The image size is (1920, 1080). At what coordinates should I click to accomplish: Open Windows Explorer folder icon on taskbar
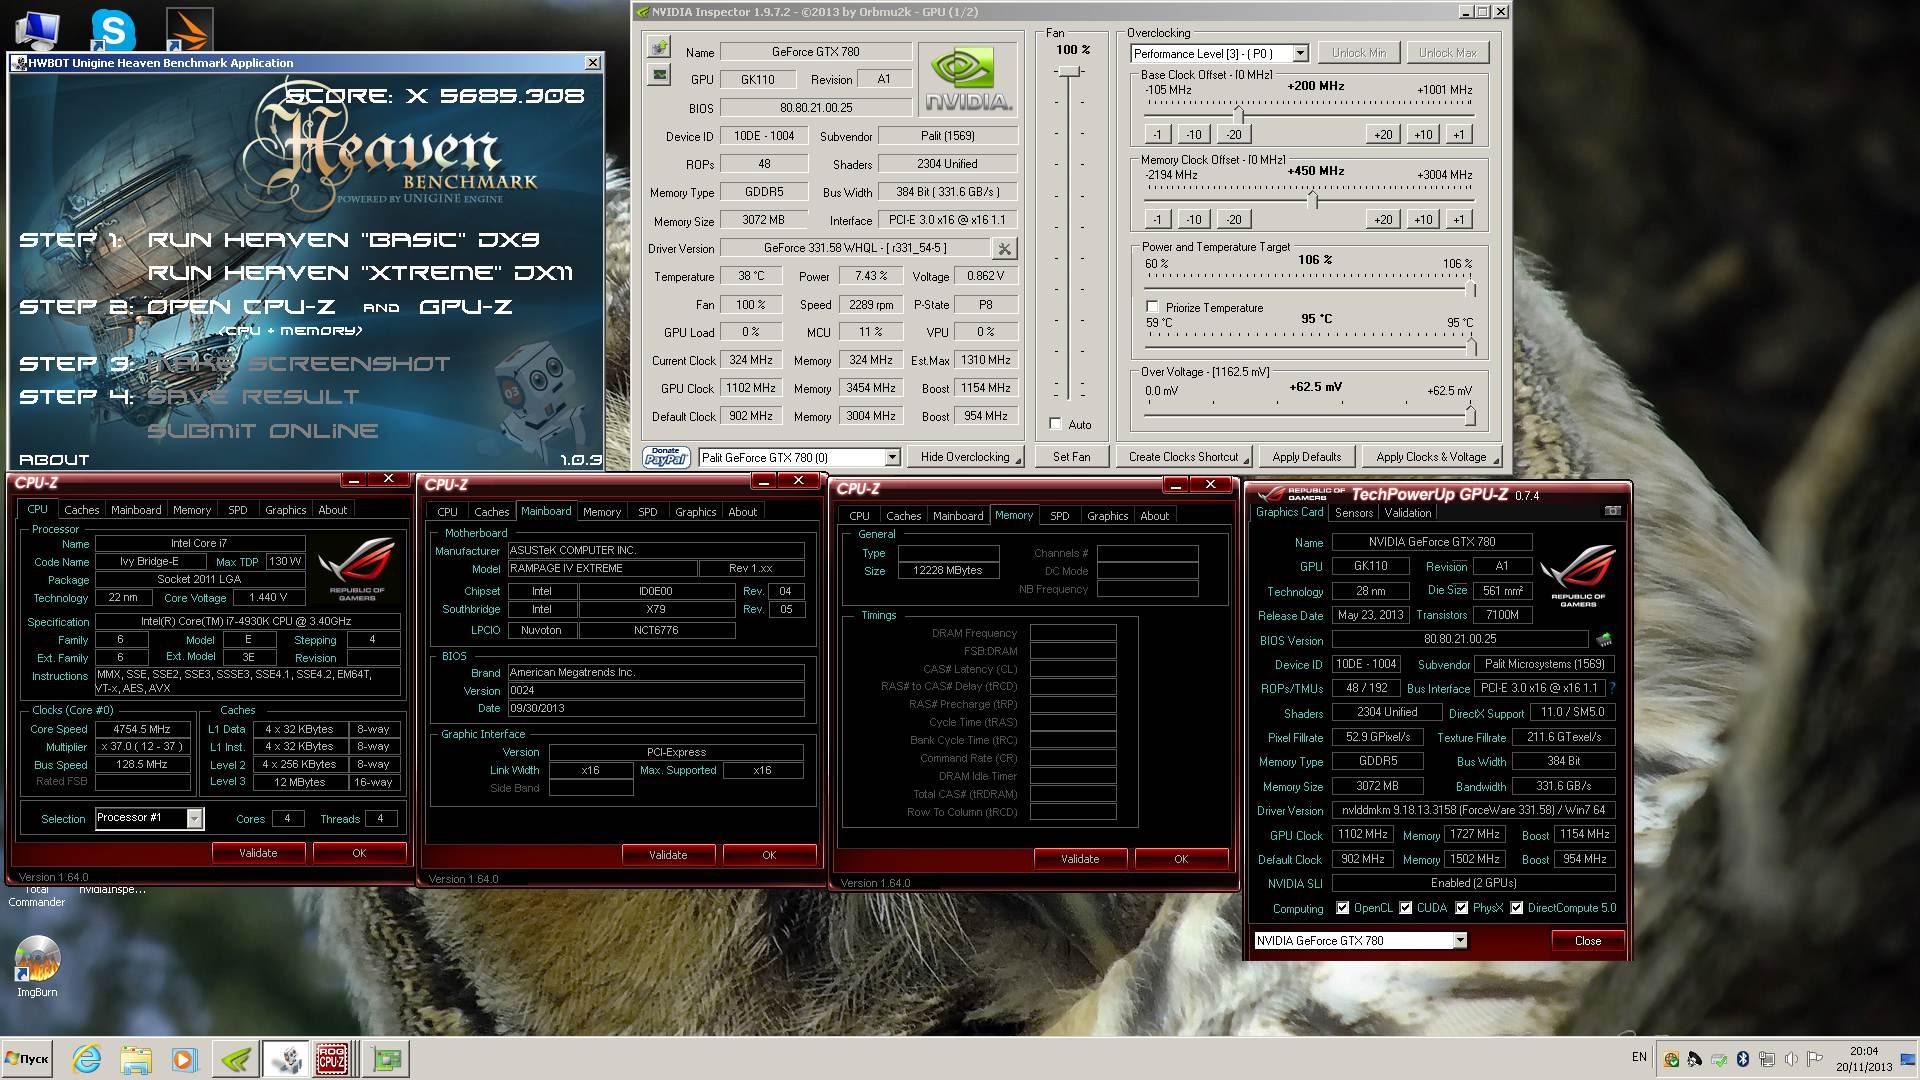(135, 1058)
